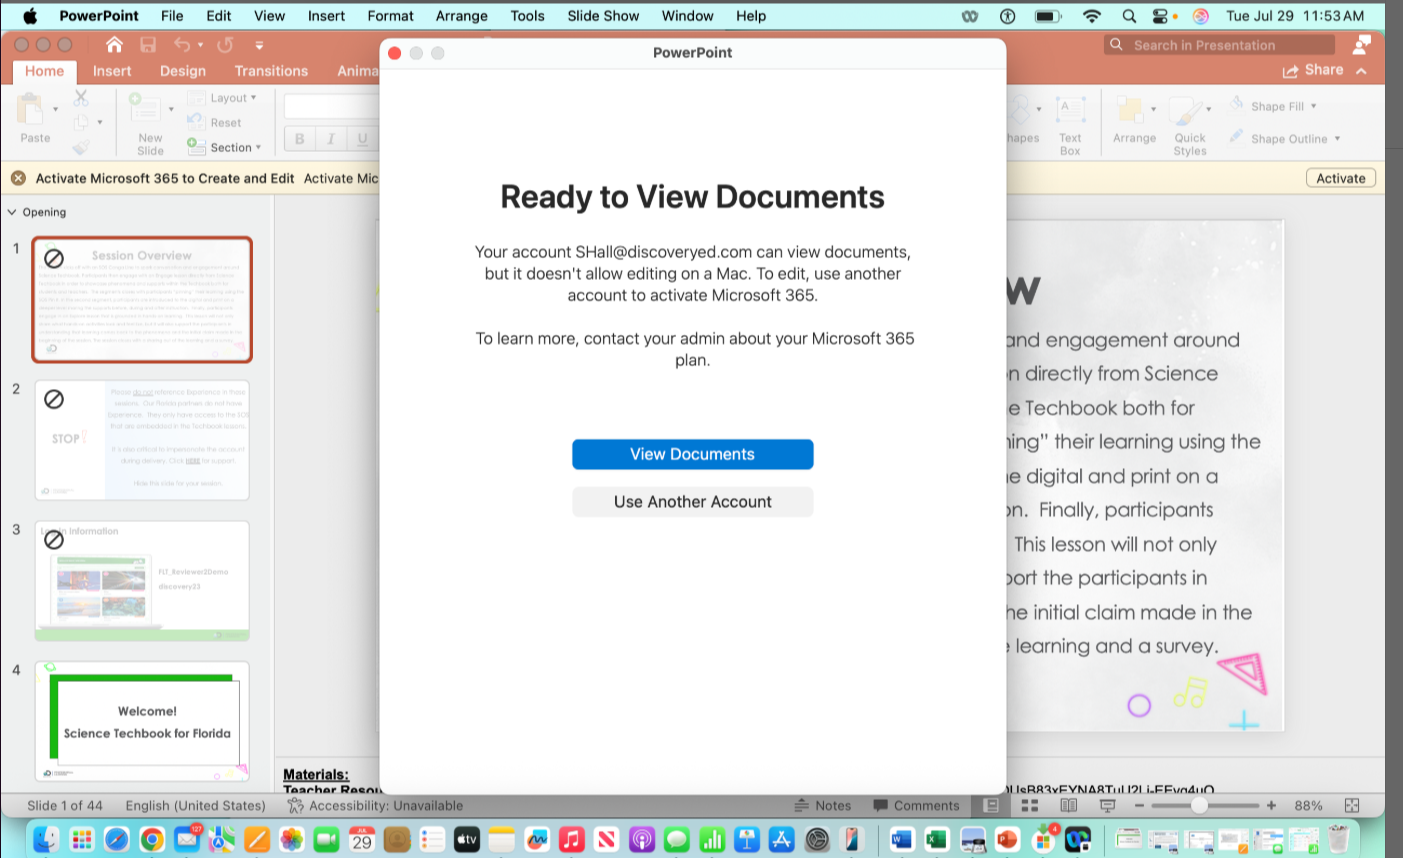Select slide 2 thumbnail with STOP
This screenshot has height=858, width=1403.
pyautogui.click(x=142, y=440)
